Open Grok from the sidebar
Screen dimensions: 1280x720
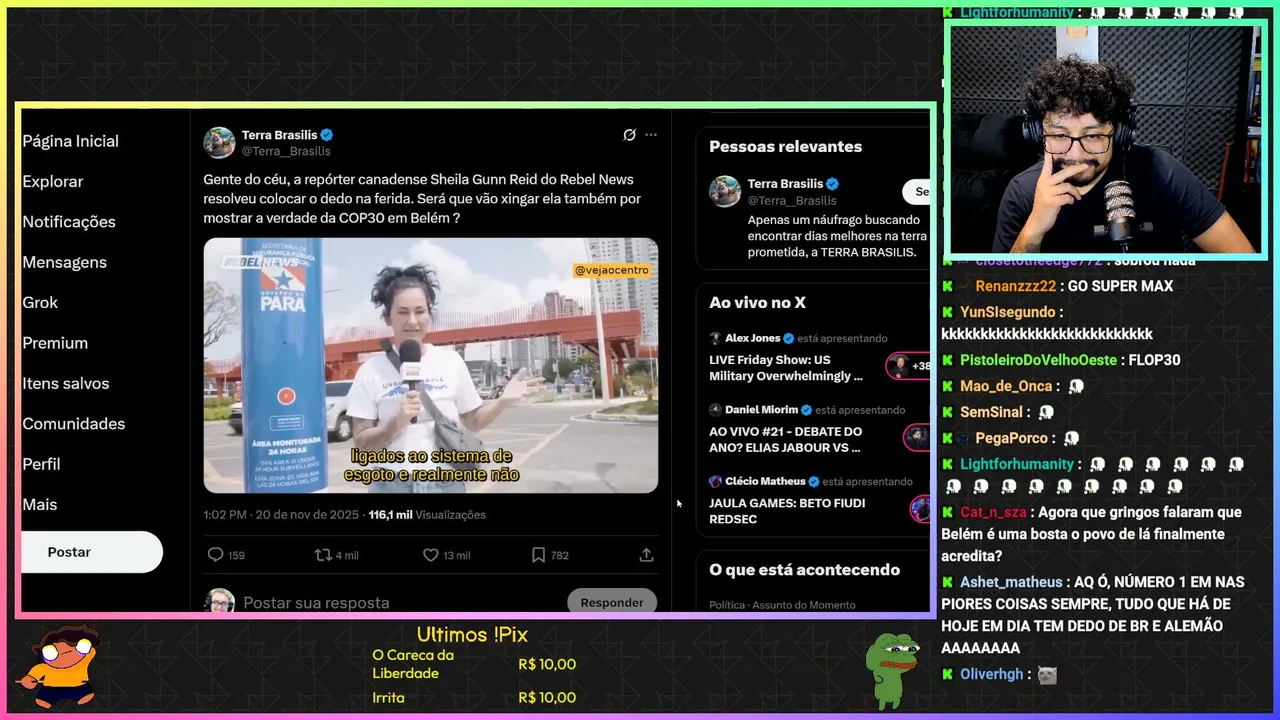coord(40,302)
